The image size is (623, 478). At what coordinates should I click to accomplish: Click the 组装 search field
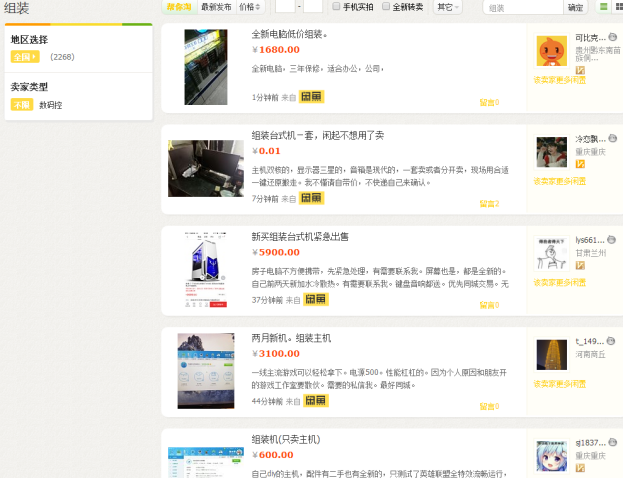point(523,8)
